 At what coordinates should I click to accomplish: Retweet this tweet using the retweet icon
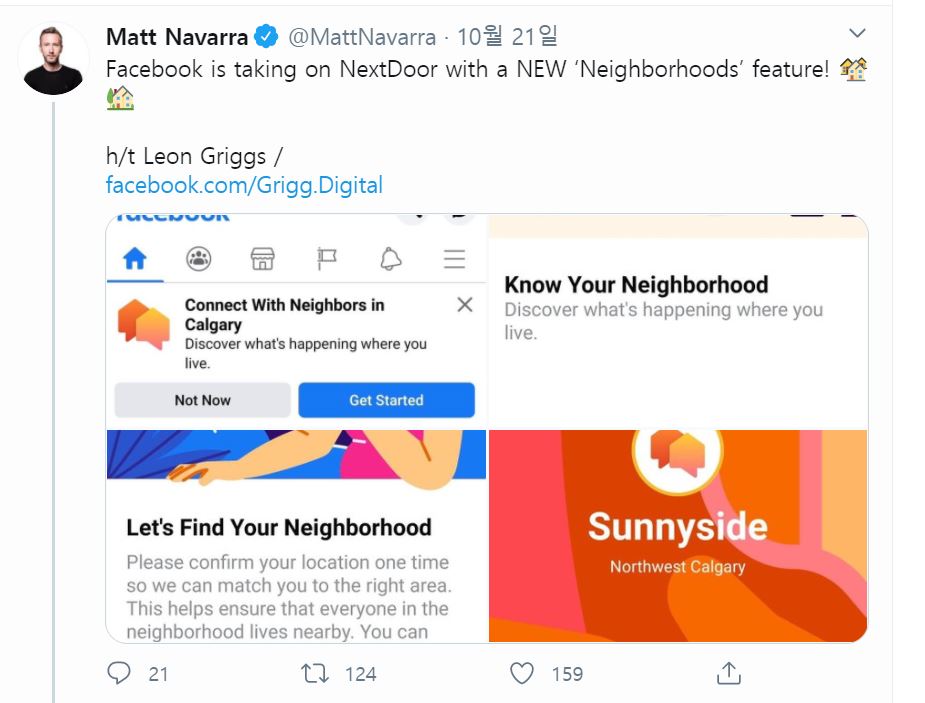pyautogui.click(x=315, y=673)
